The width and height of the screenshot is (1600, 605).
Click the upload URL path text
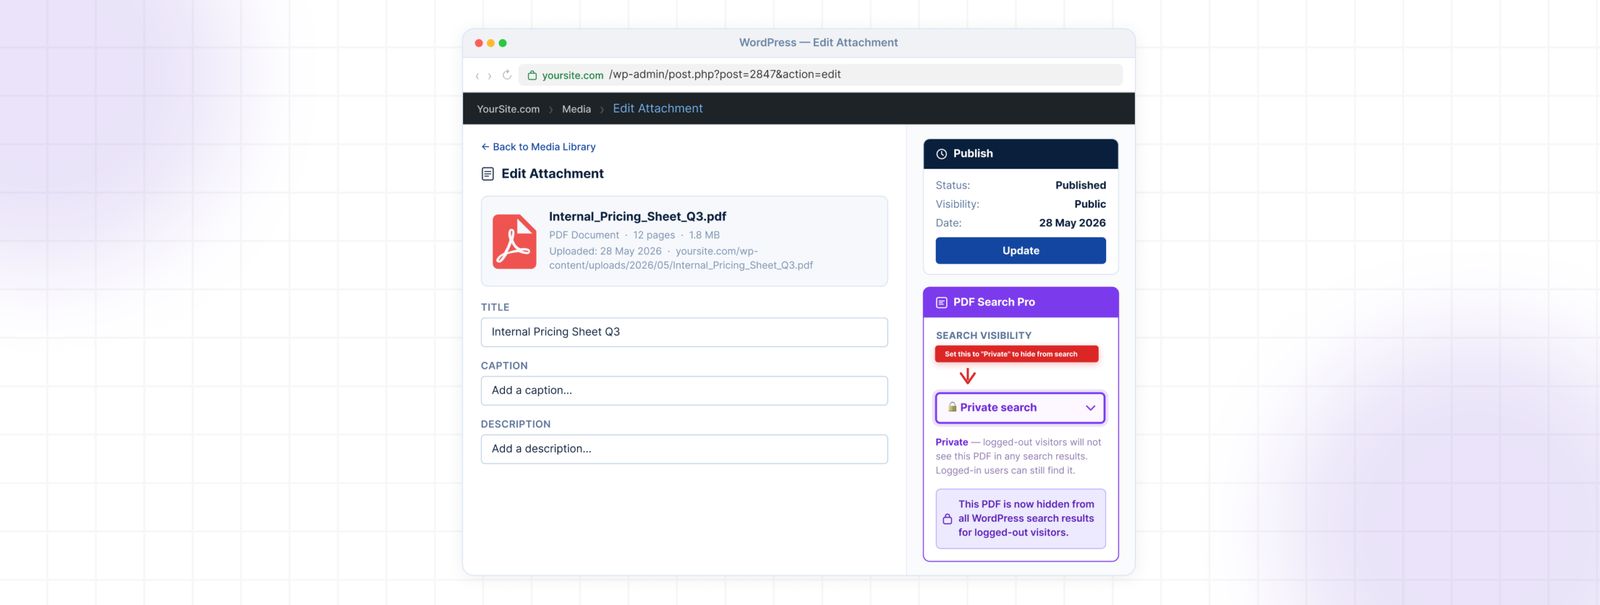681,258
